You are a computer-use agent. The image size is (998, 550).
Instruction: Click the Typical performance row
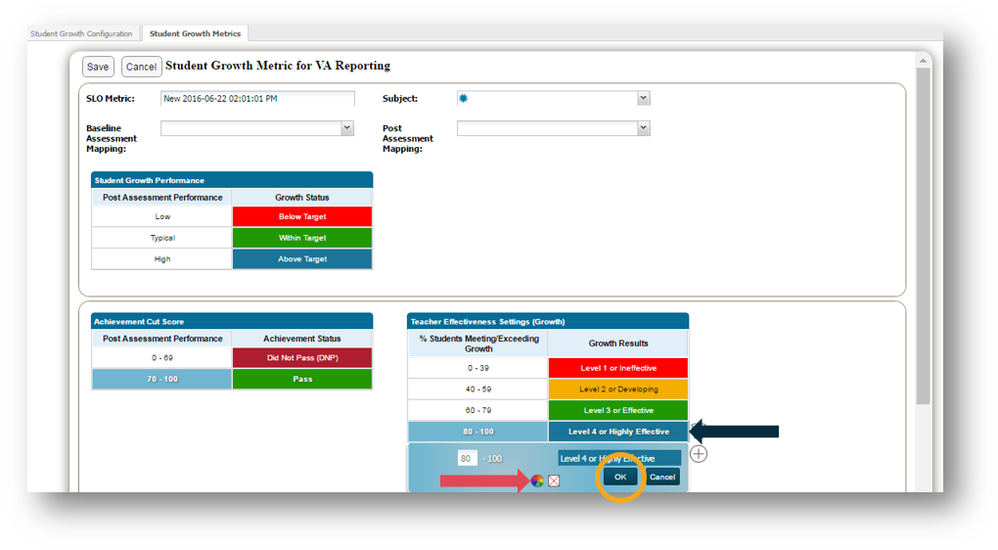click(x=162, y=237)
